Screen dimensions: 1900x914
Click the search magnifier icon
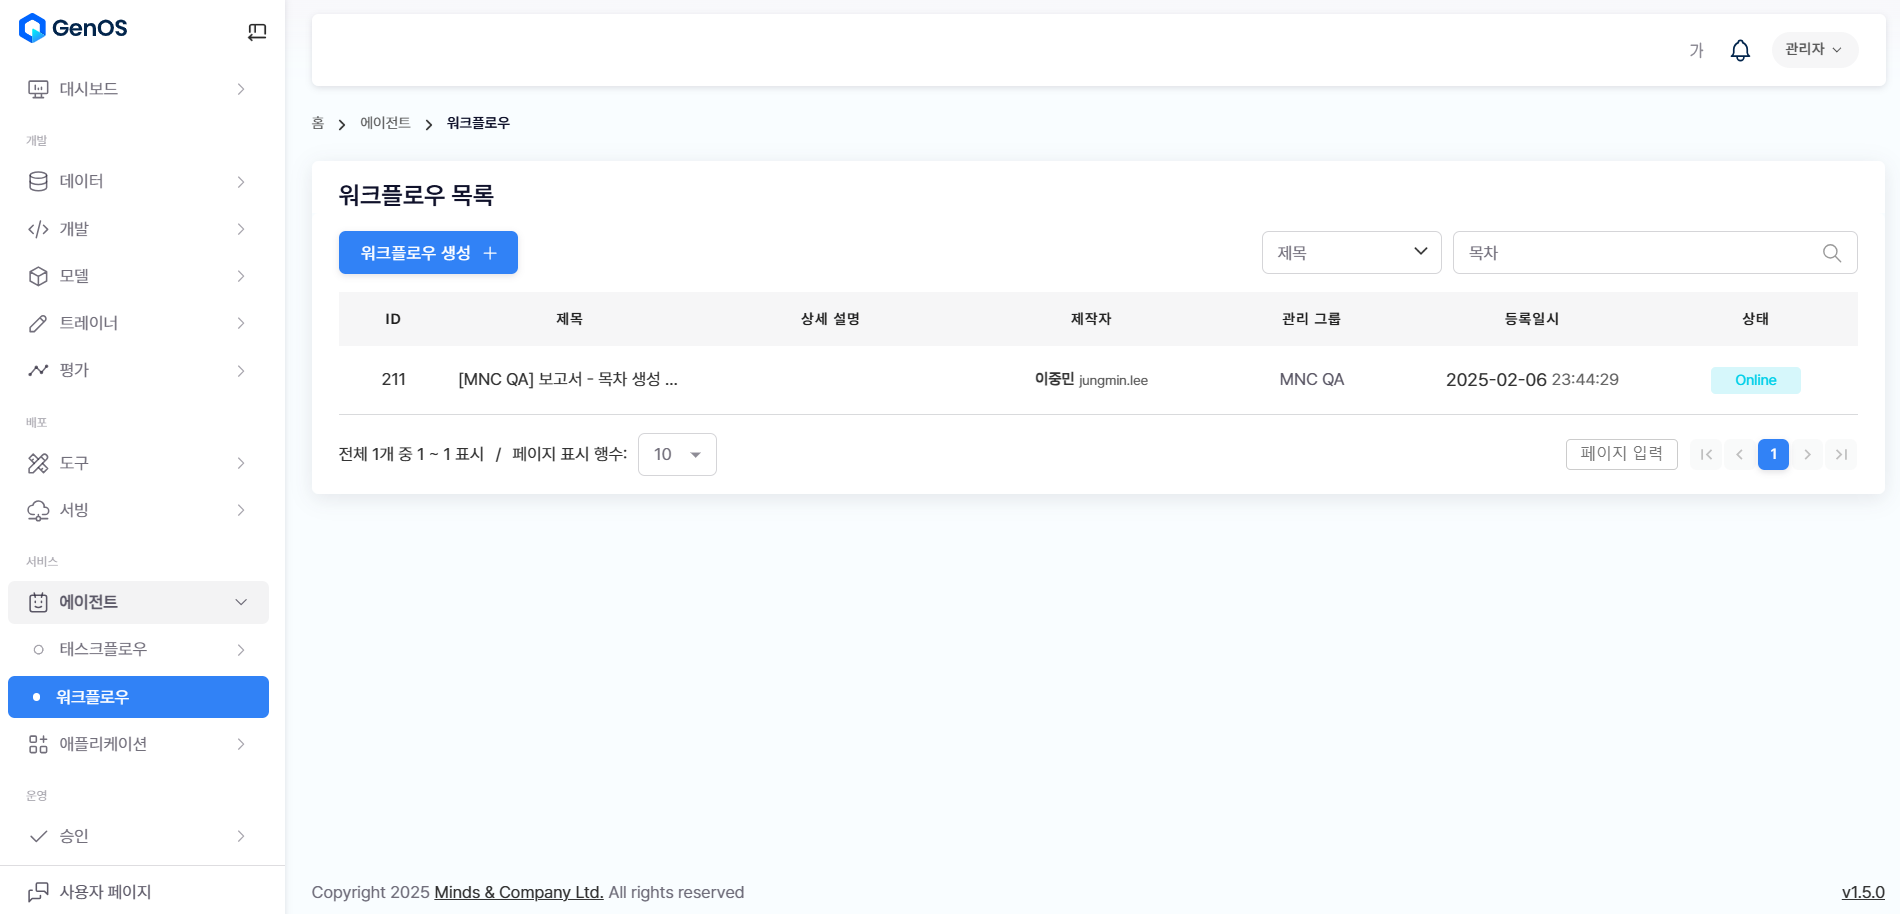pyautogui.click(x=1831, y=253)
